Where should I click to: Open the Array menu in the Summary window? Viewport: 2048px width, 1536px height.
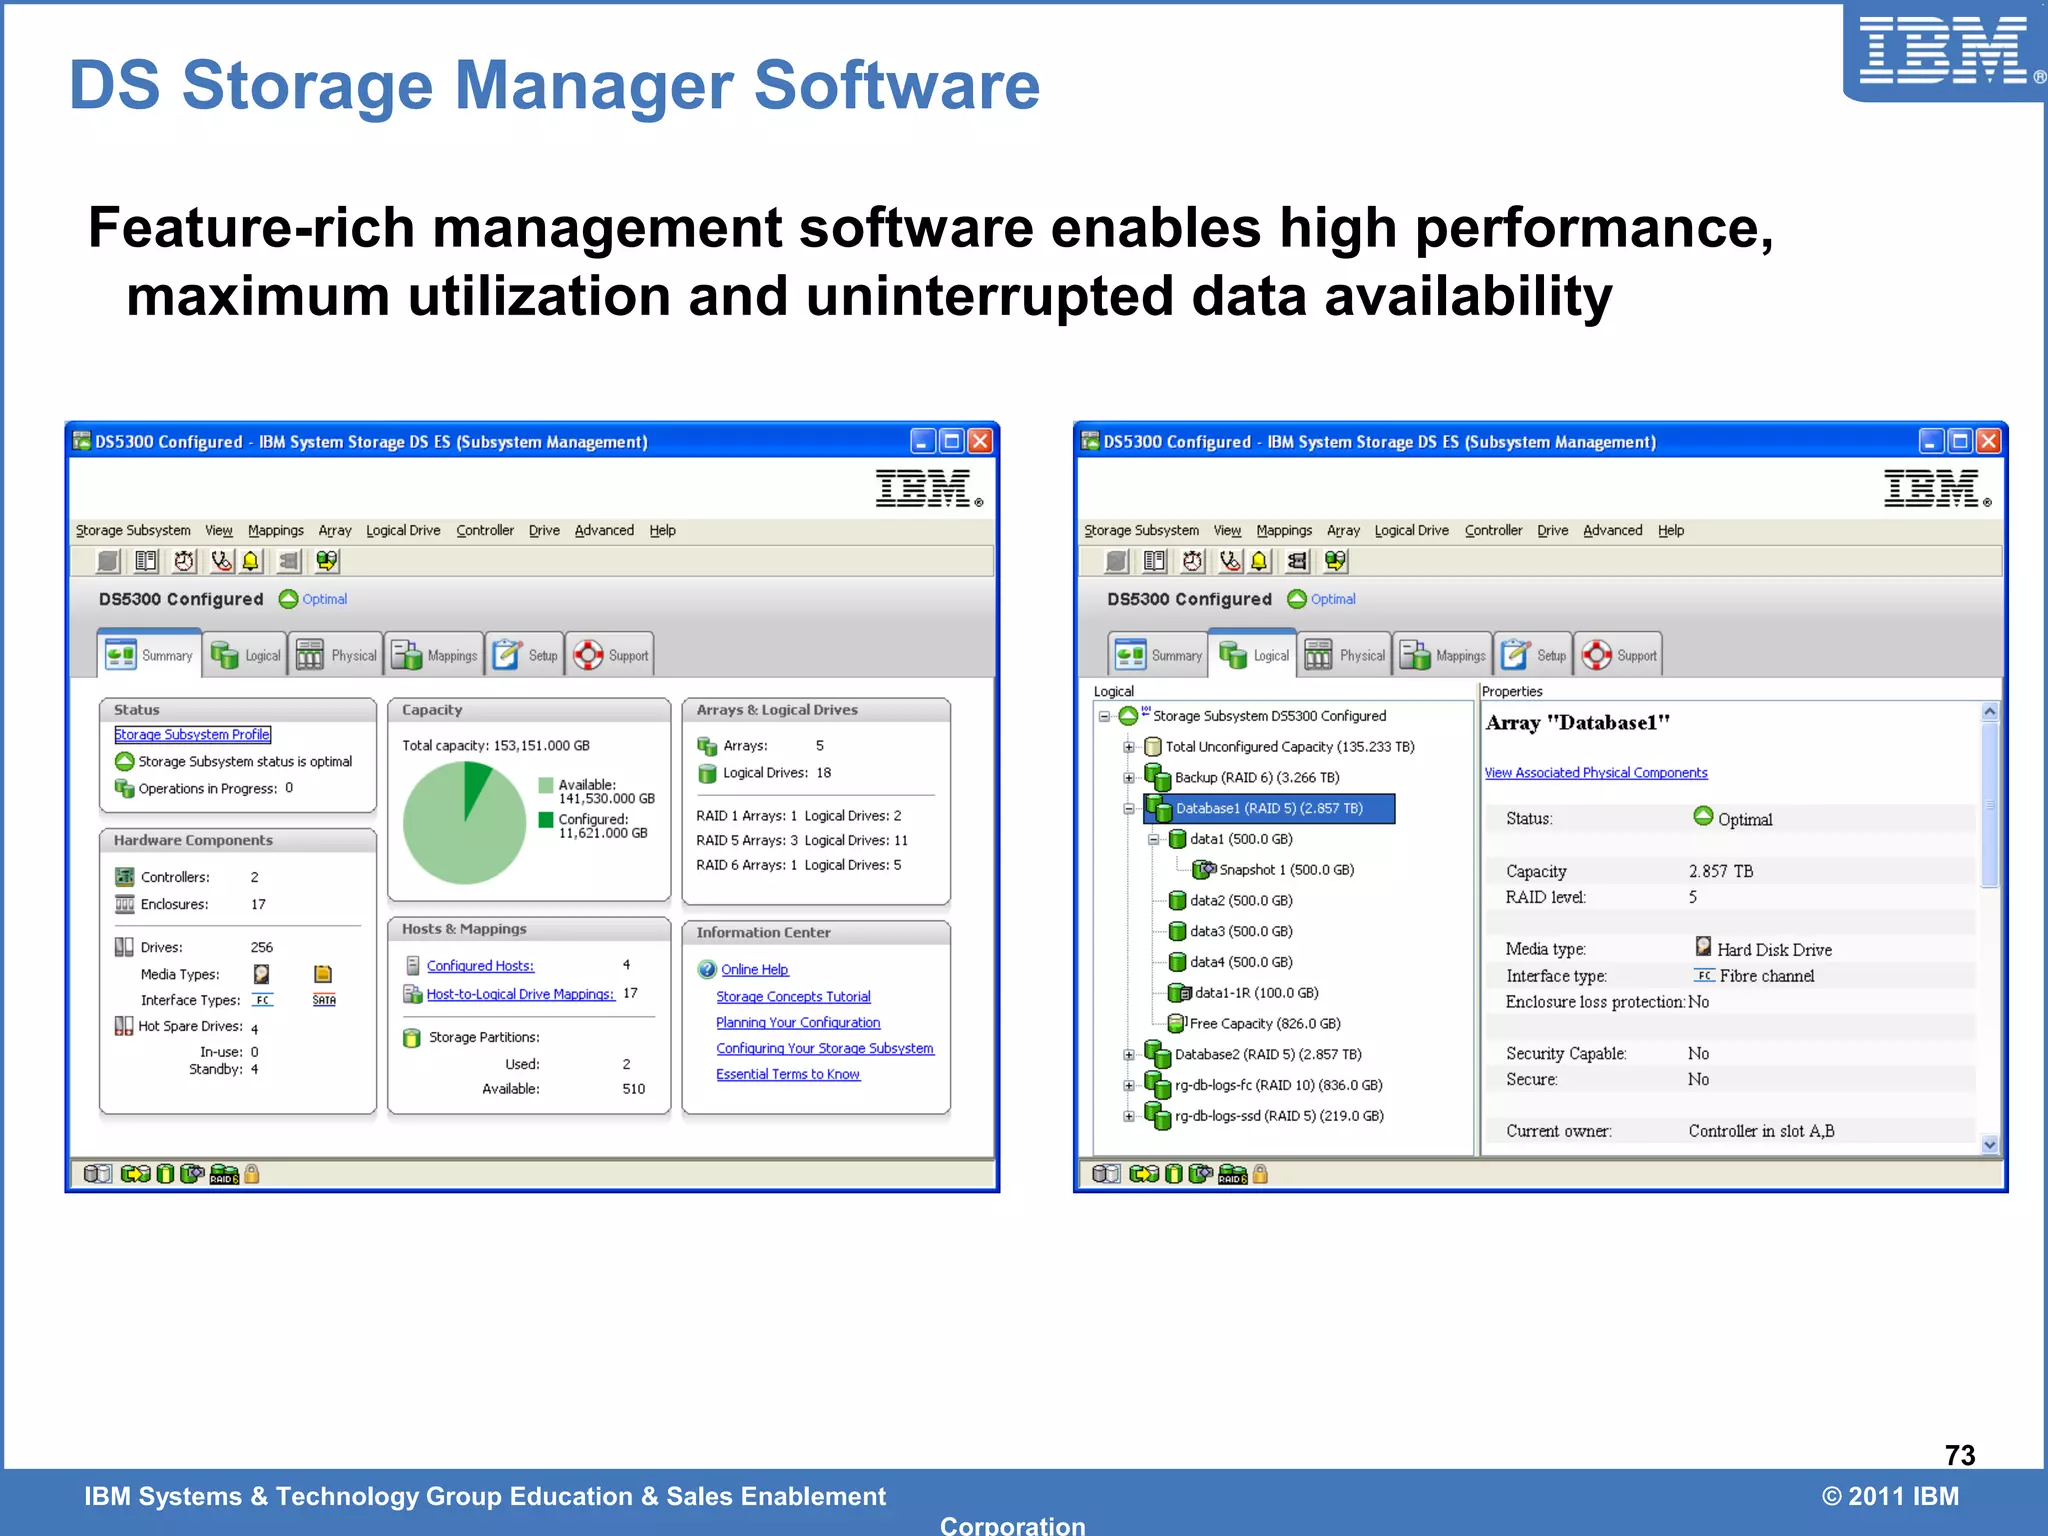click(x=335, y=530)
